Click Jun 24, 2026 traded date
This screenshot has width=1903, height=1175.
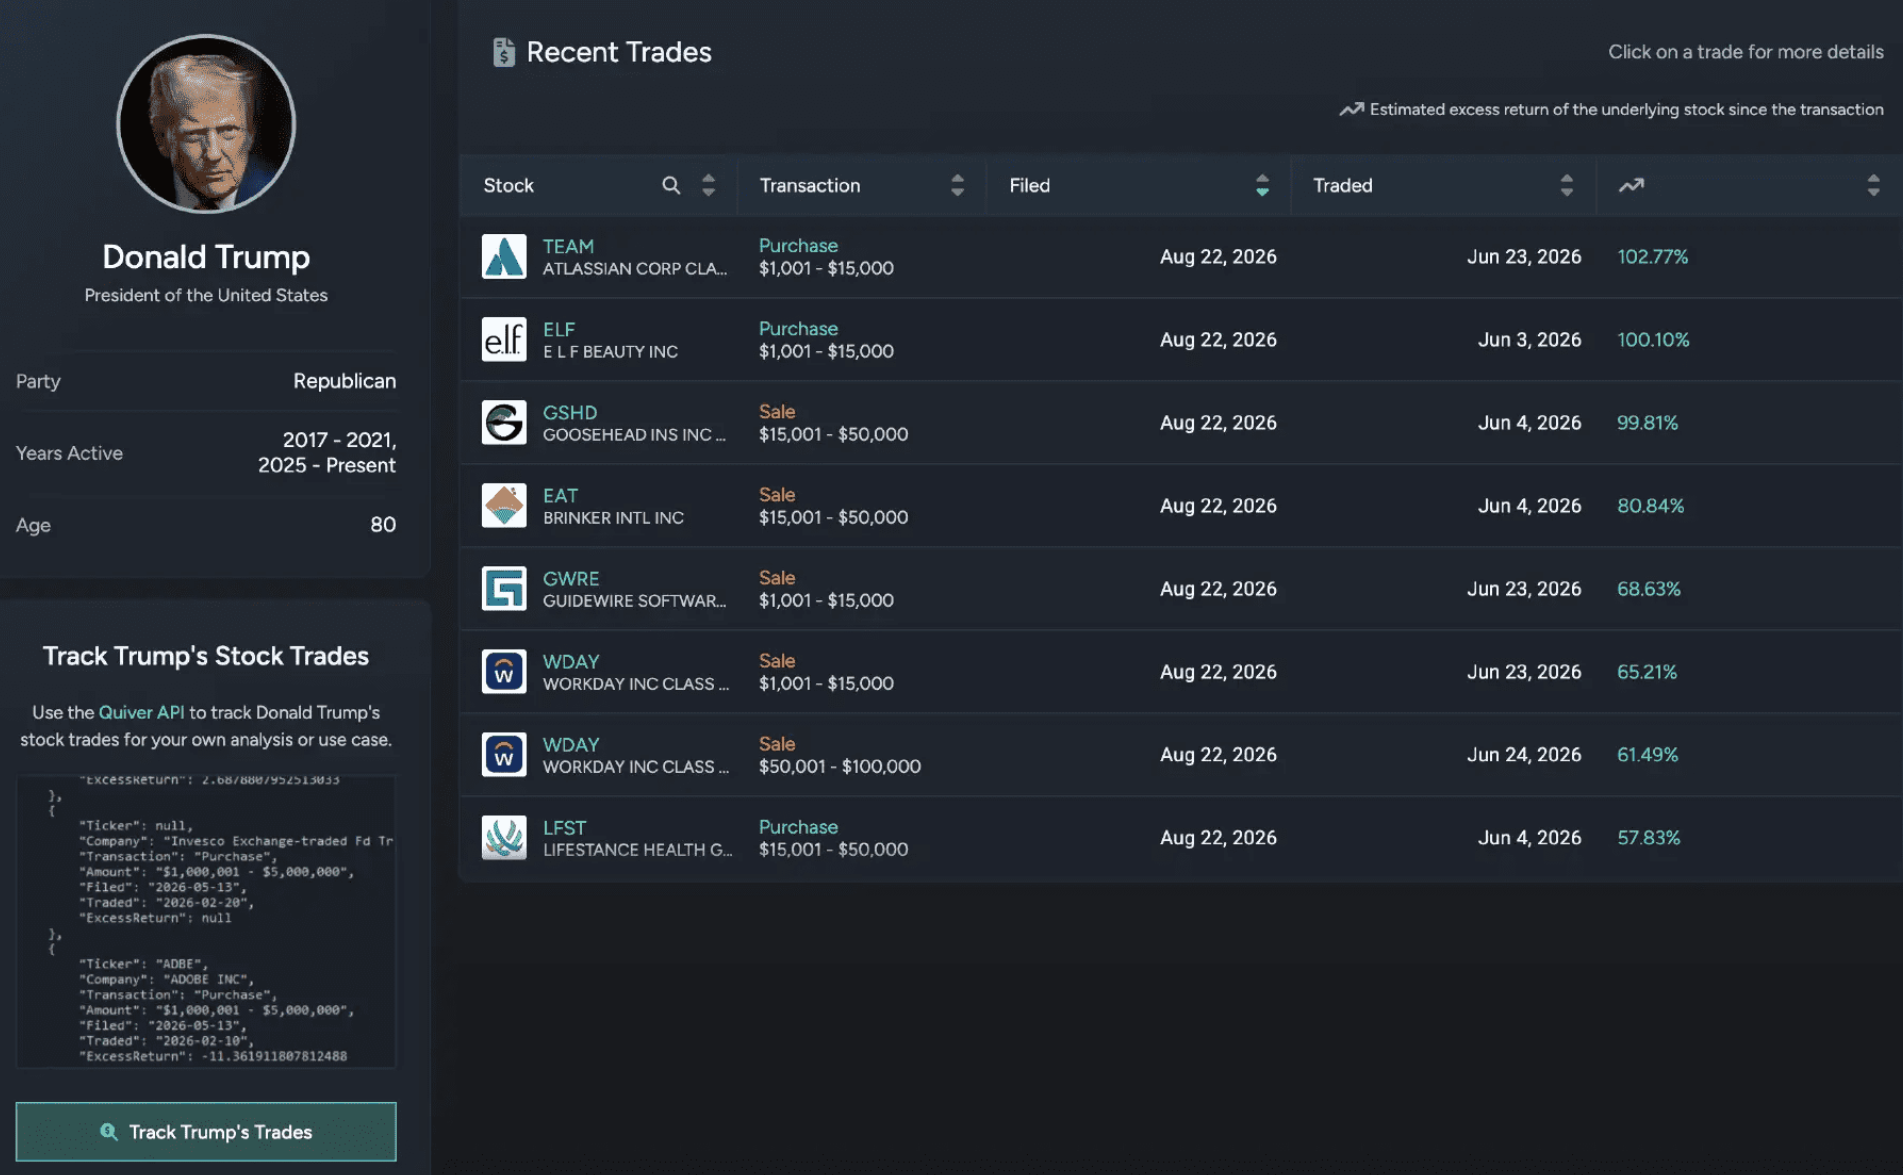[1523, 754]
